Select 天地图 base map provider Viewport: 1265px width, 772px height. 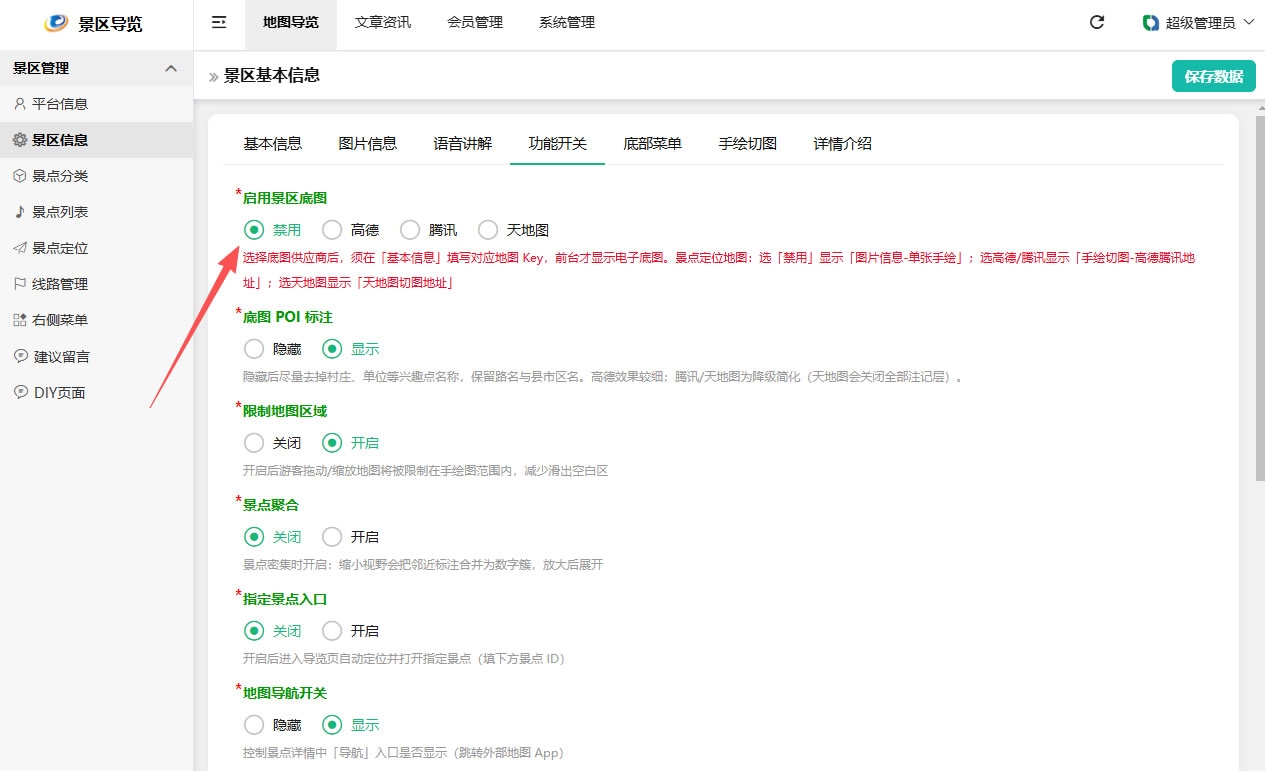[488, 230]
